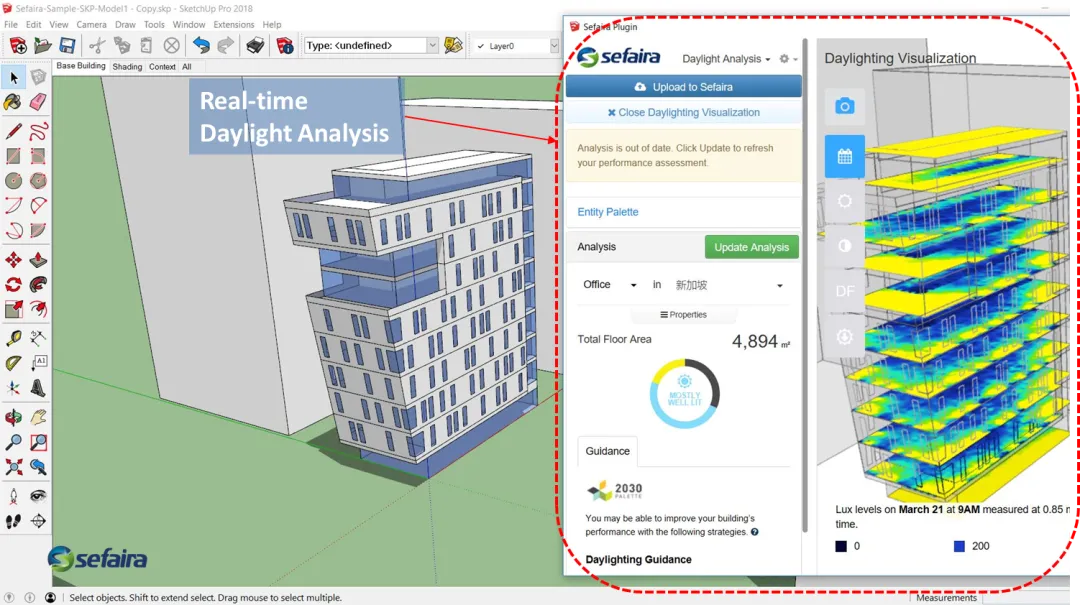The image size is (1080, 605).
Task: Switch to the Context tab
Action: coord(162,67)
